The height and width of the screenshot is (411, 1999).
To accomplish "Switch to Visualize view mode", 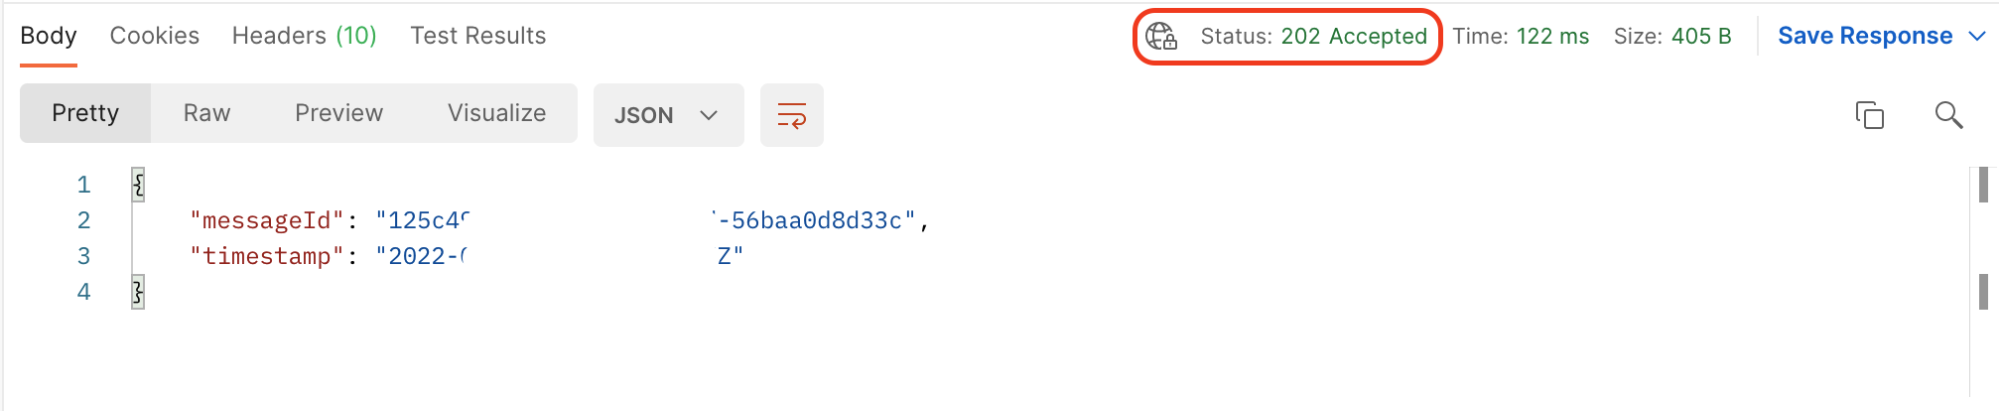I will pos(497,113).
